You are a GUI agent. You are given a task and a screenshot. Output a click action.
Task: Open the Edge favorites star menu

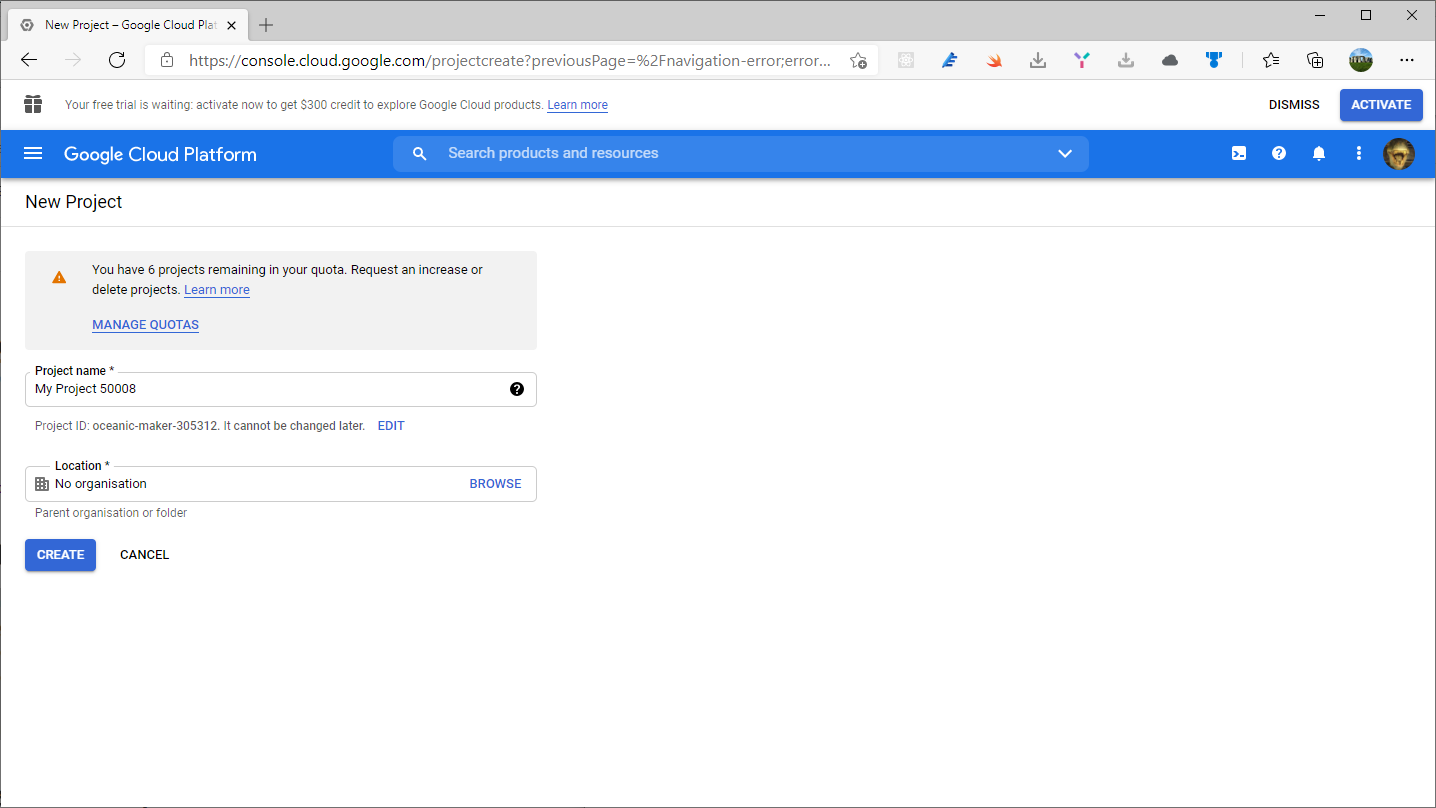[x=1270, y=60]
